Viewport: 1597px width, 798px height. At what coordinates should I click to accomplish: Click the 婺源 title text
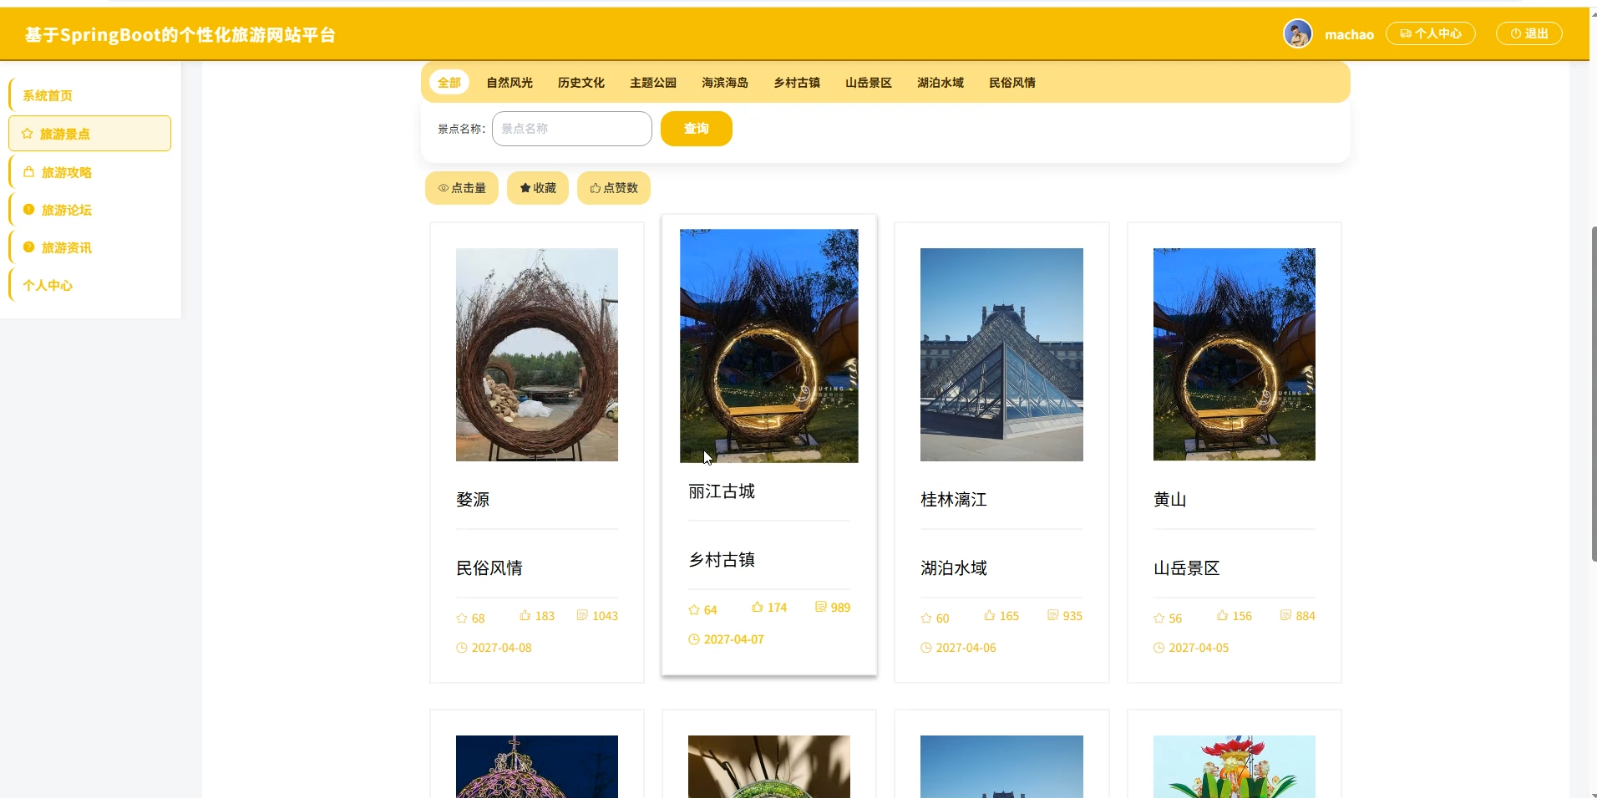pos(473,500)
